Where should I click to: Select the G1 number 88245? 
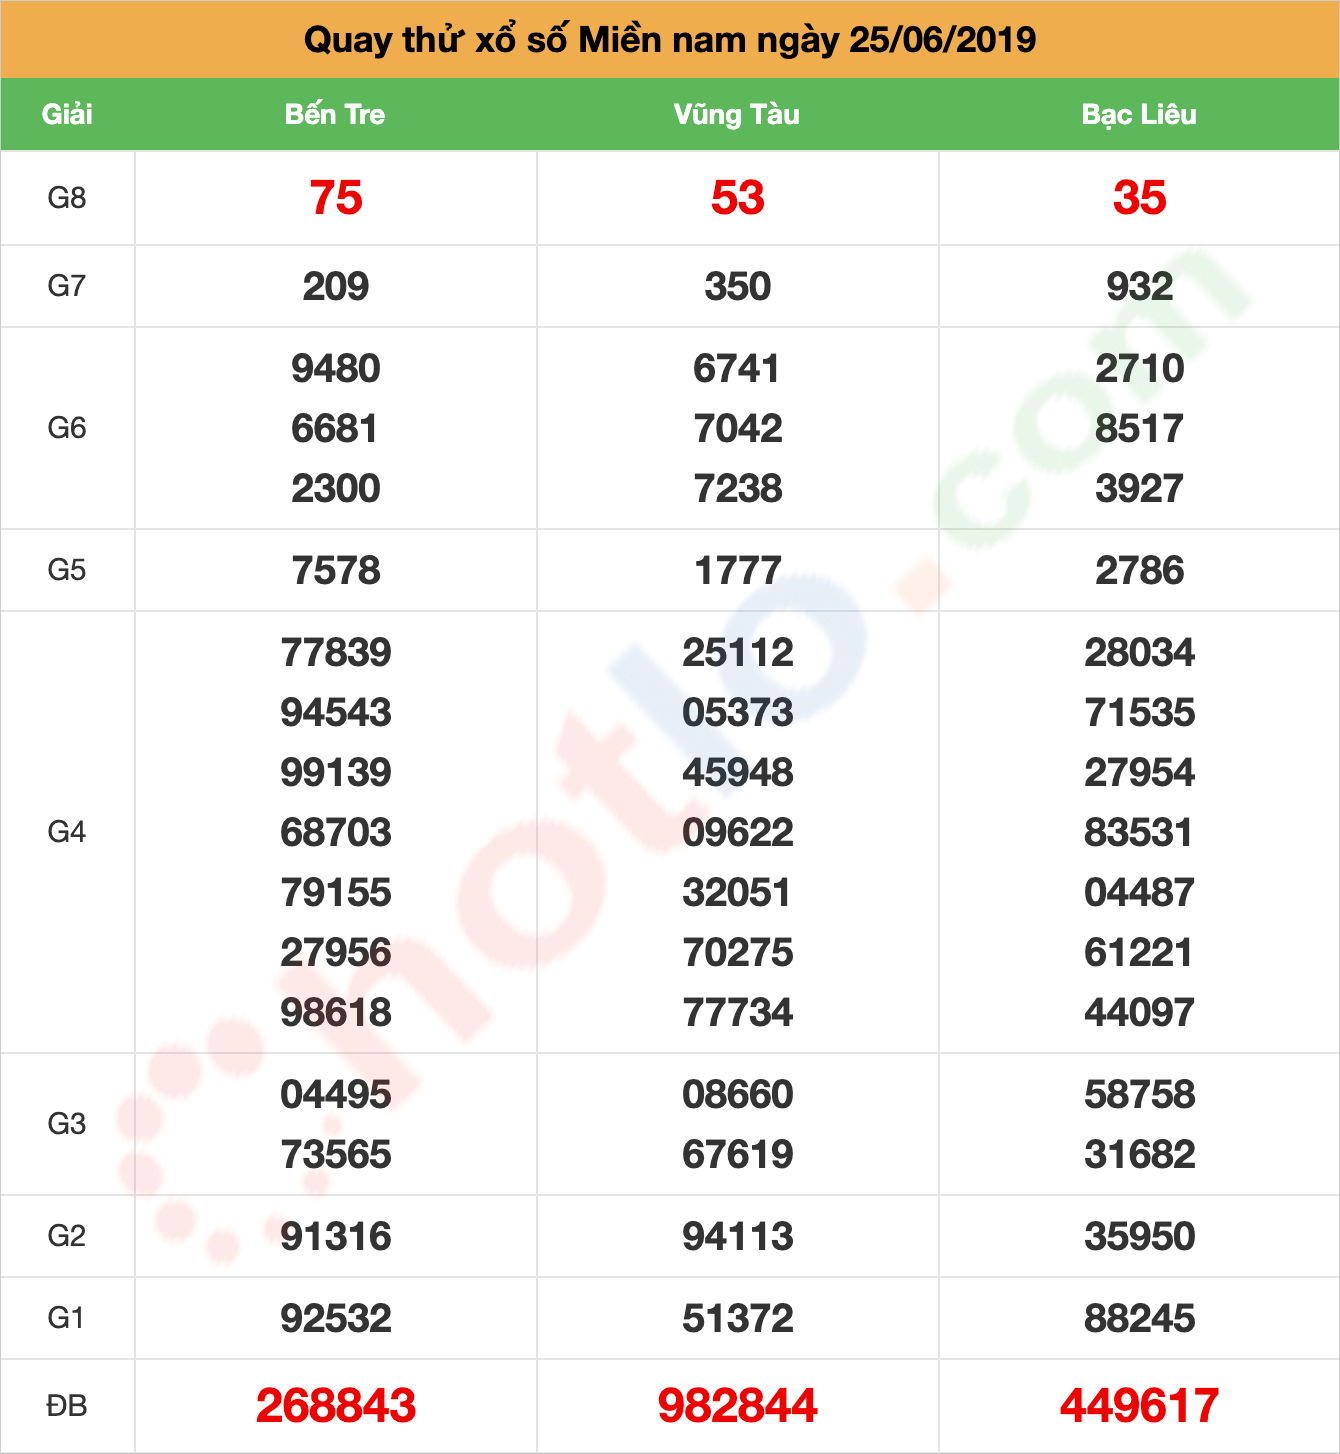[1140, 1319]
